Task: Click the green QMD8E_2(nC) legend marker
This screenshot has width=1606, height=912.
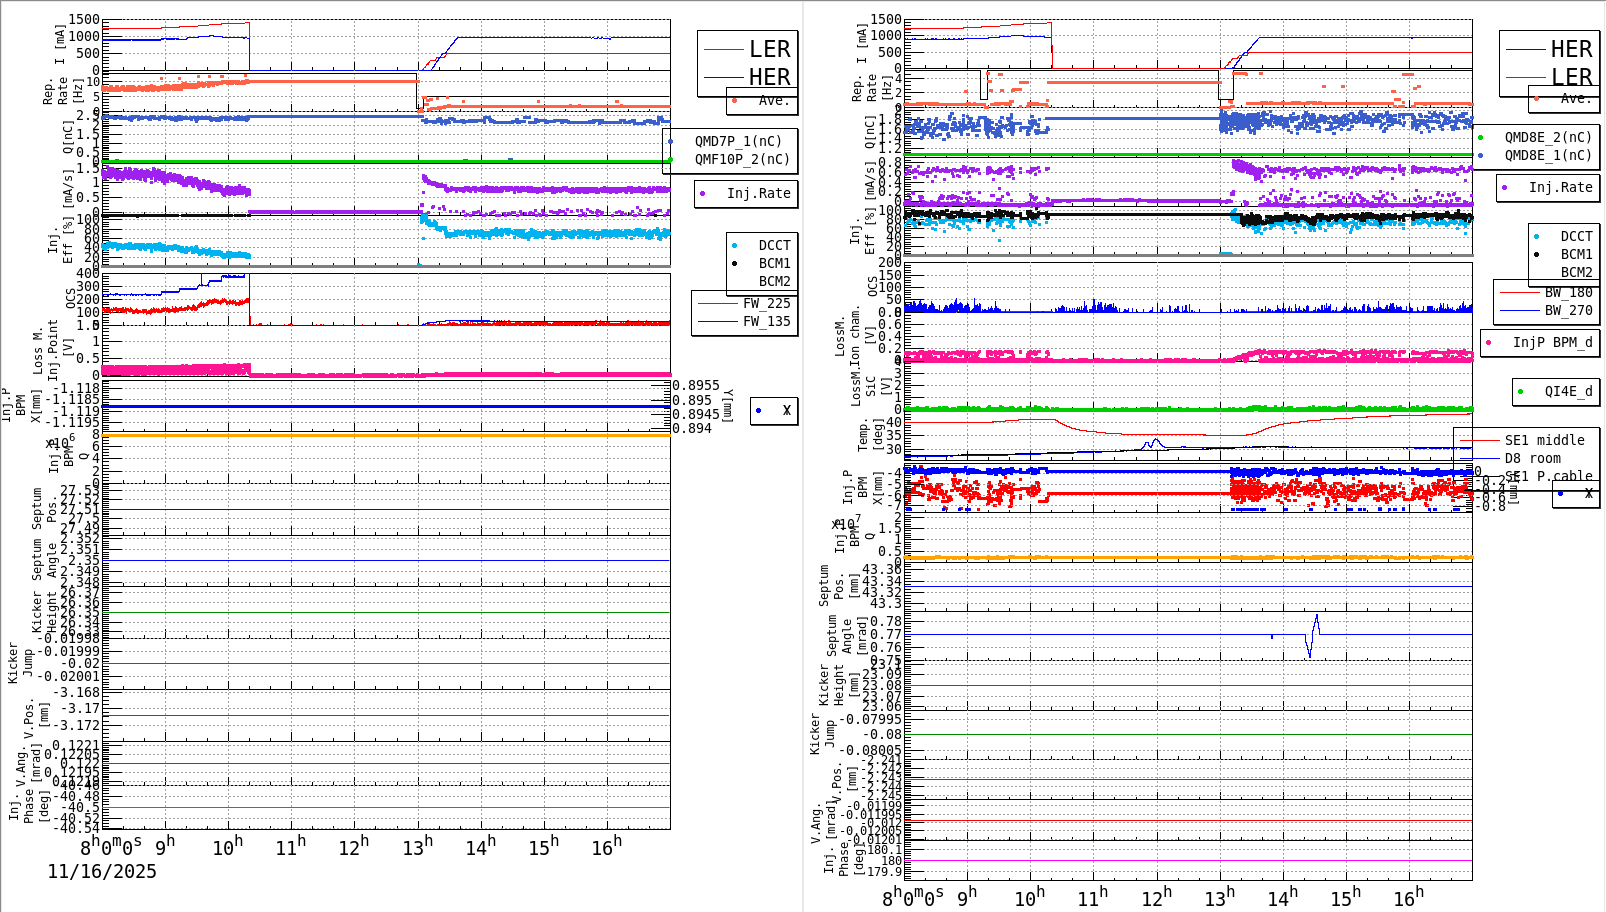Action: coord(1484,136)
